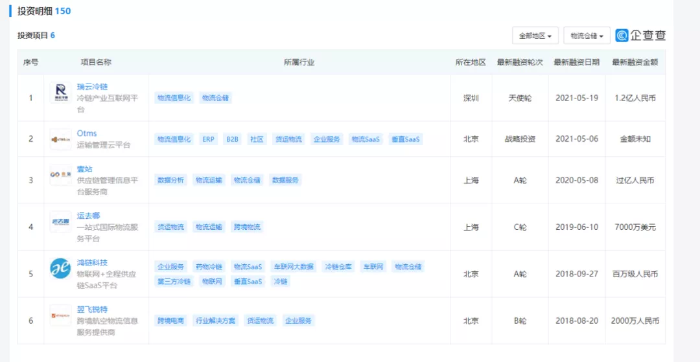Image resolution: width=700 pixels, height=362 pixels.
Task: Click the 最新融资日期 column header
Action: (x=577, y=62)
